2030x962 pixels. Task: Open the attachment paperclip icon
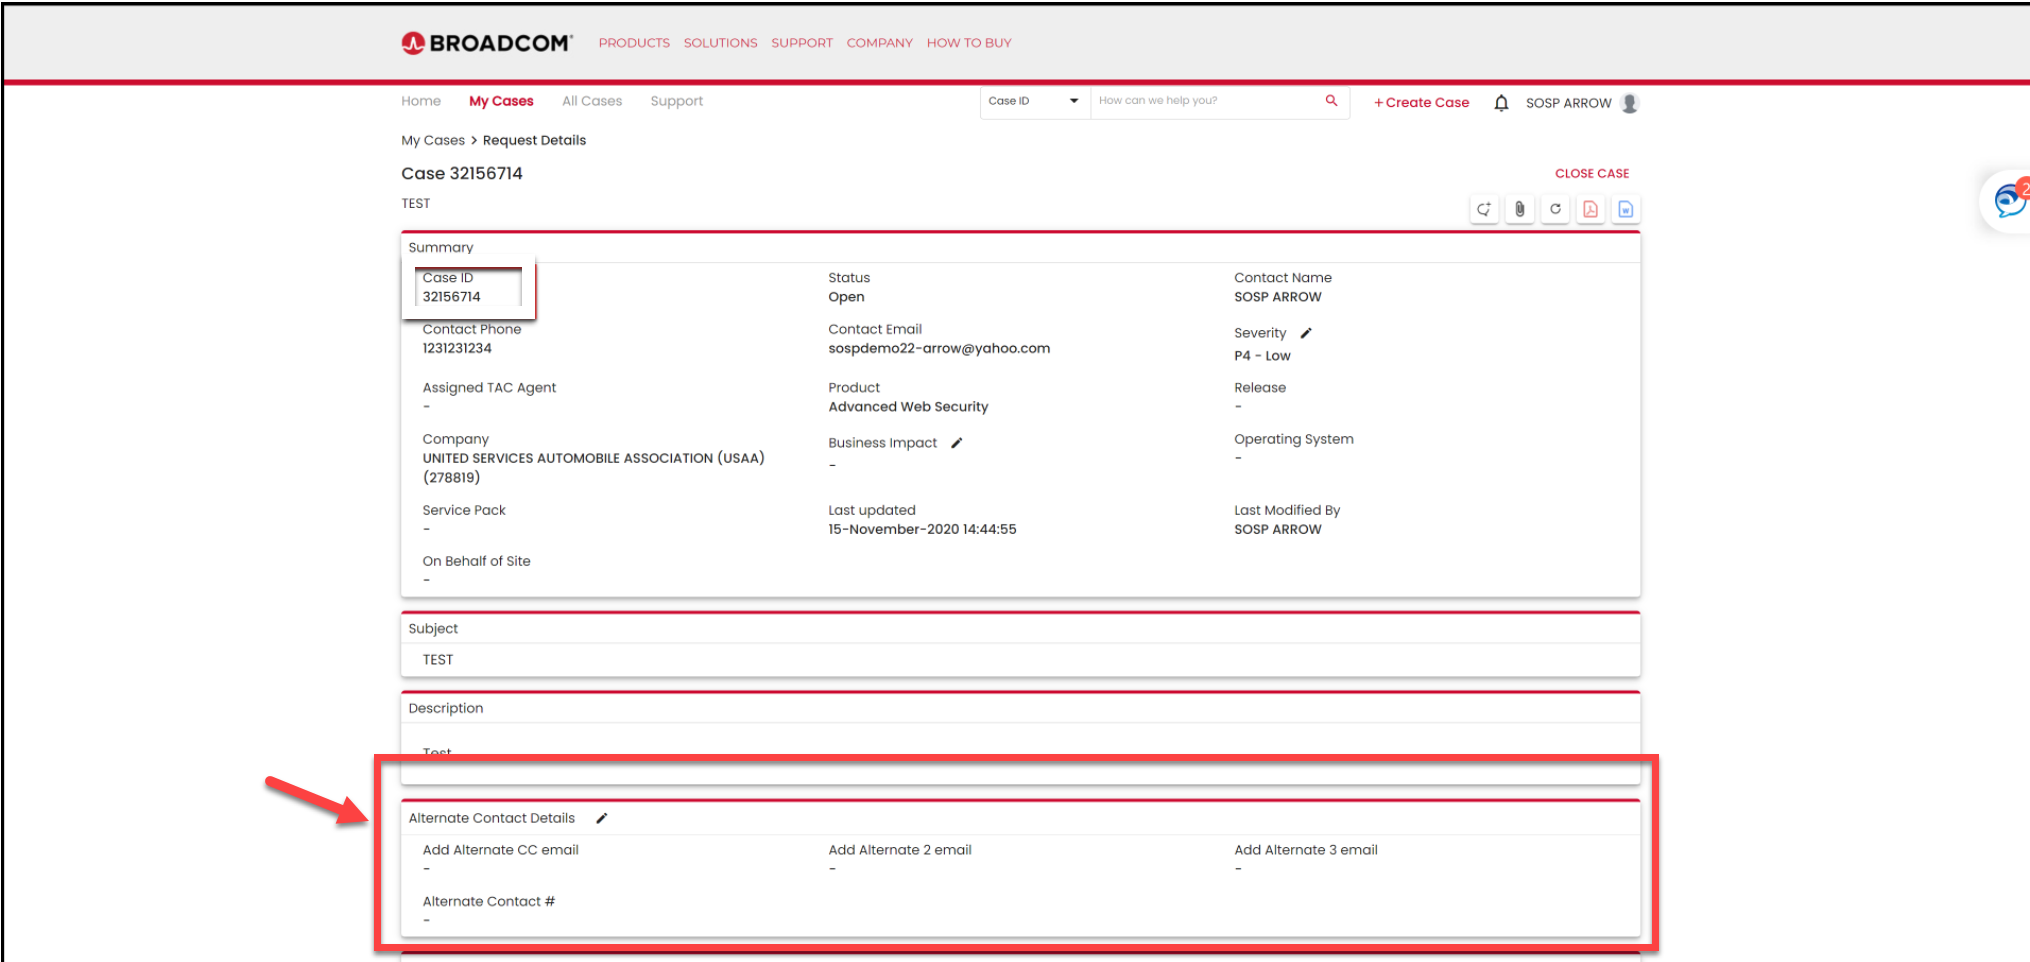point(1519,209)
